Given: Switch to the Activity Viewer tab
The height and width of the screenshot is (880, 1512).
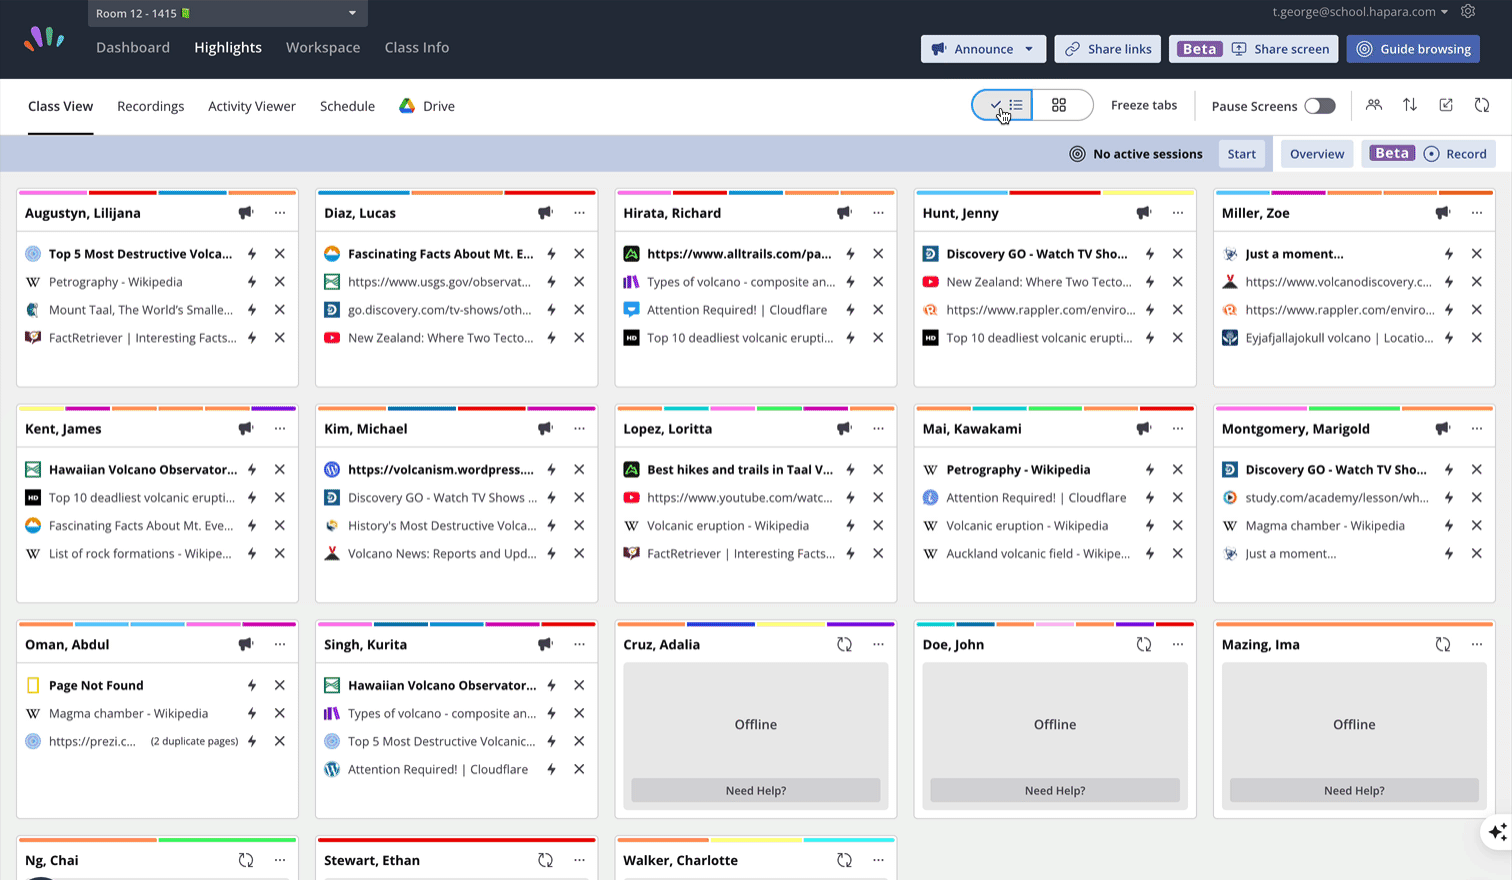Looking at the screenshot, I should [252, 106].
